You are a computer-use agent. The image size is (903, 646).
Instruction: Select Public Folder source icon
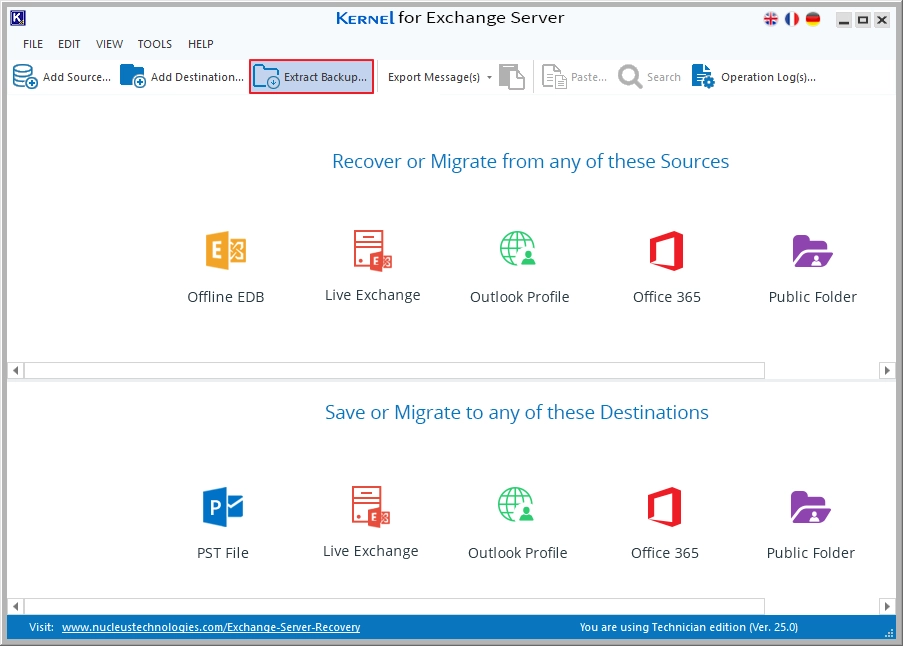point(812,251)
